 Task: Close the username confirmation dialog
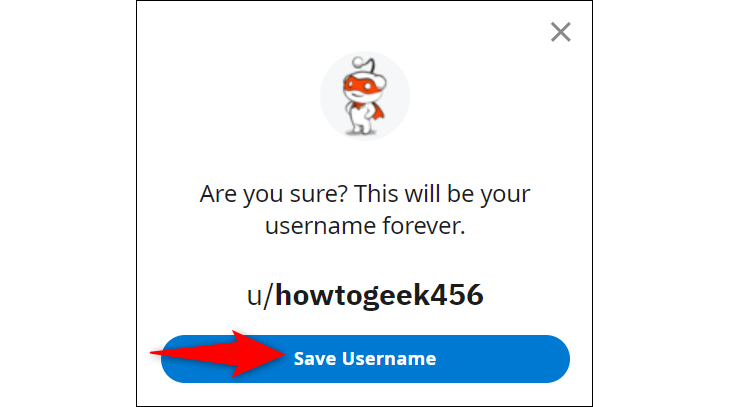click(x=561, y=32)
